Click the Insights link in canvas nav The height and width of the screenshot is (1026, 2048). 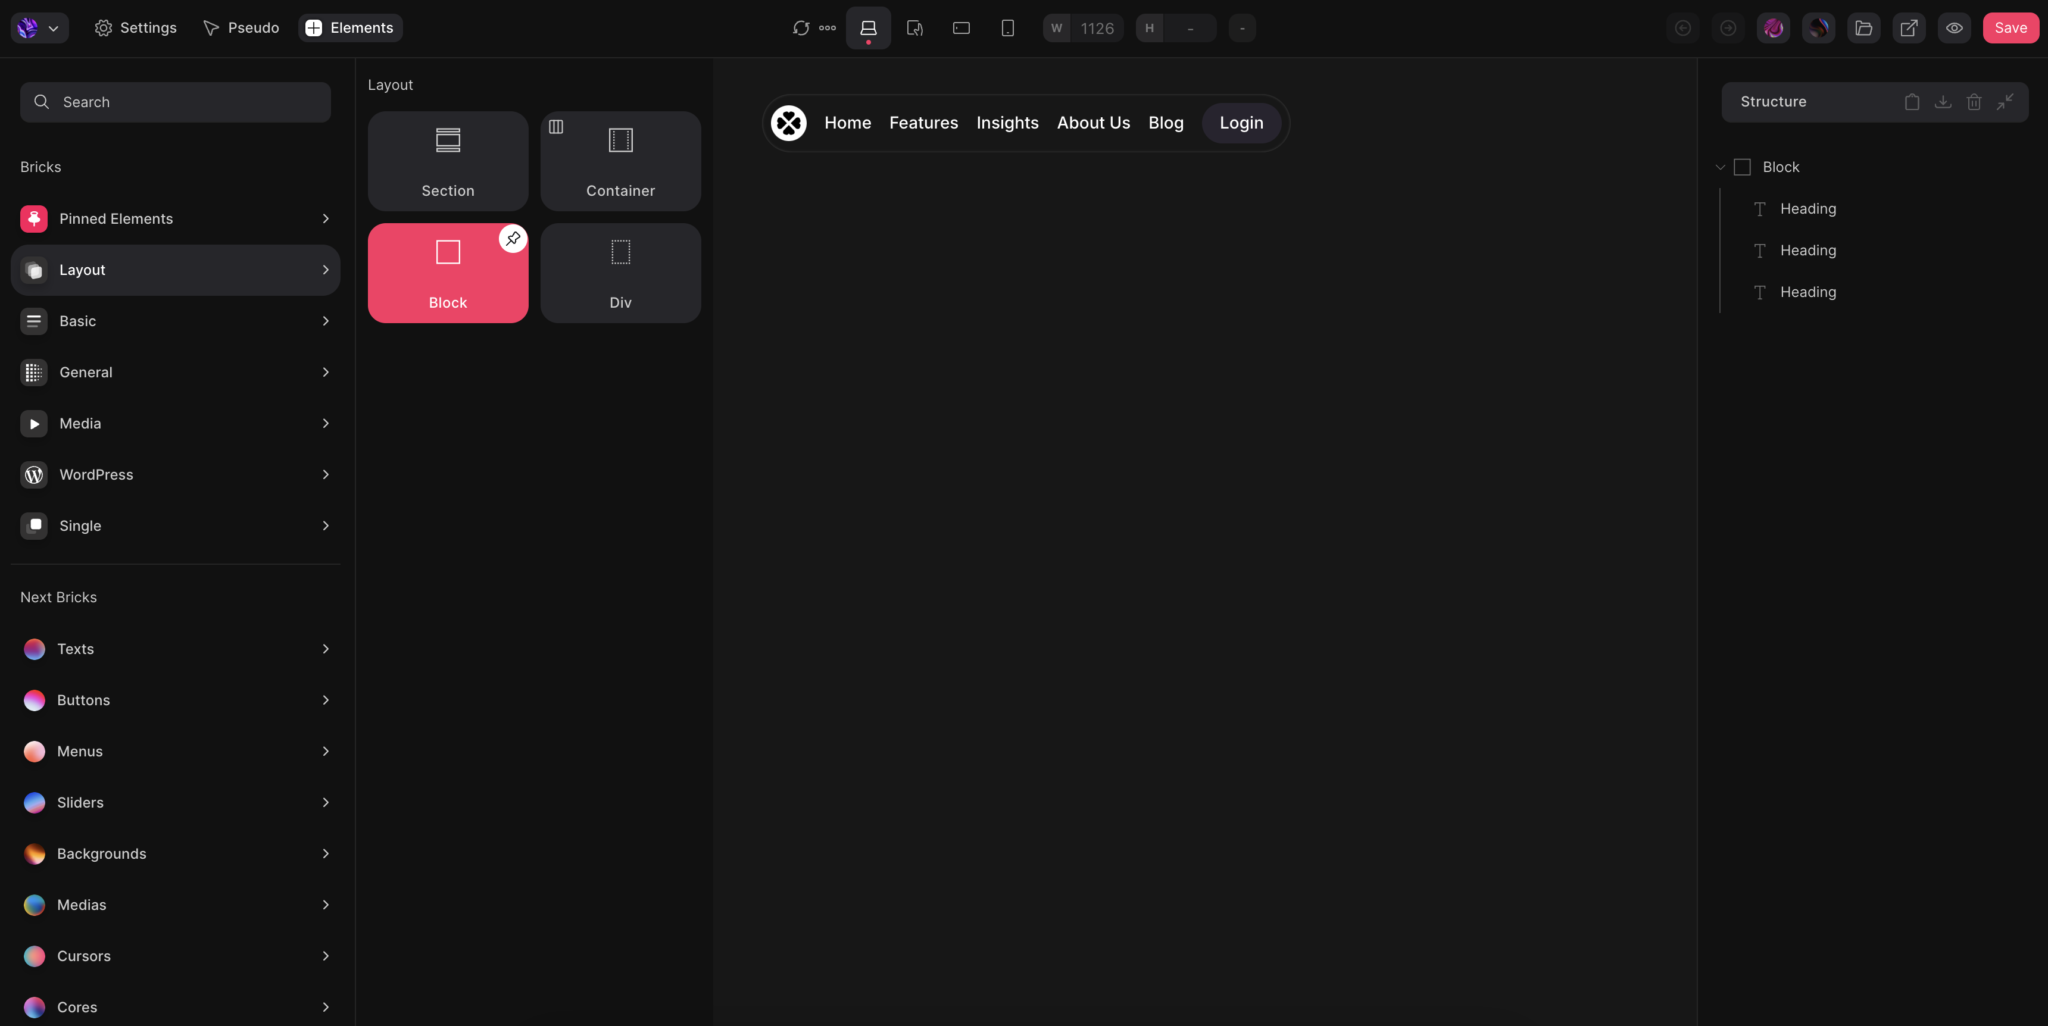pyautogui.click(x=1007, y=123)
